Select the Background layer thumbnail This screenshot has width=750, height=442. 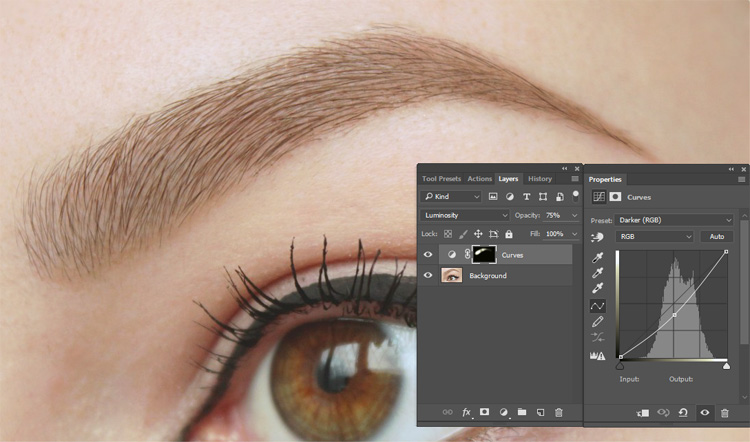coord(452,275)
